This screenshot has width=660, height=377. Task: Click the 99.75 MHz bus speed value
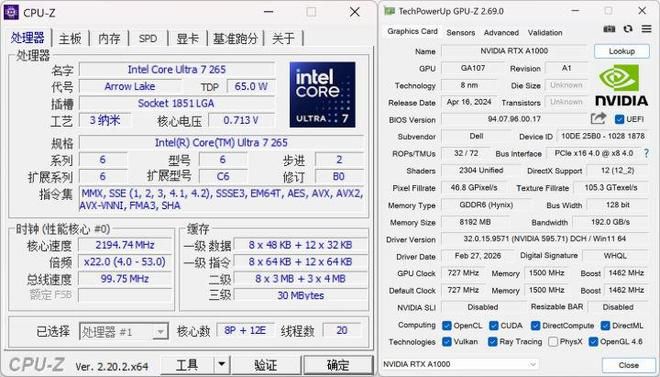click(125, 279)
